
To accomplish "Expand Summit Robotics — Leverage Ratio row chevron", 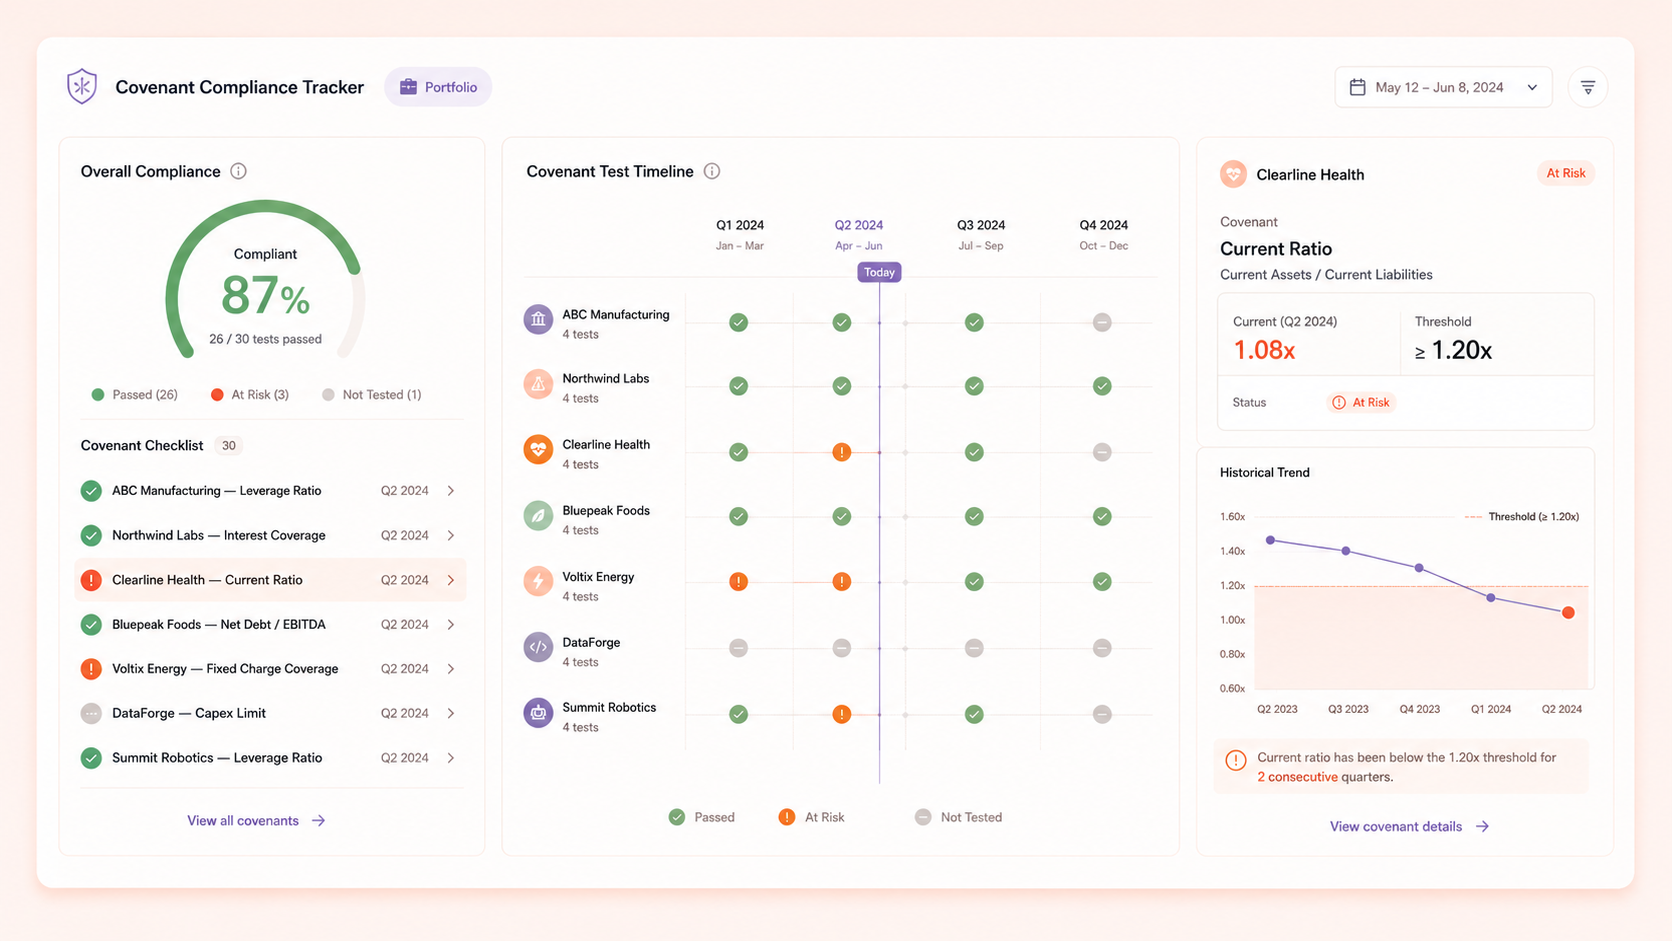I will tap(451, 758).
